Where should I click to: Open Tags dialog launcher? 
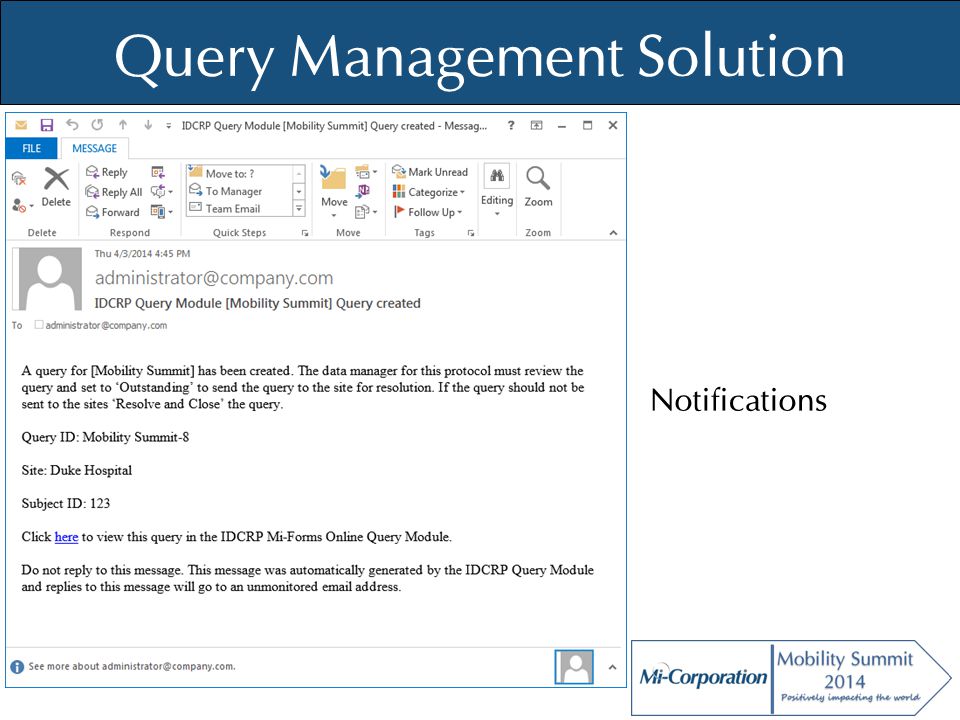[x=471, y=233]
